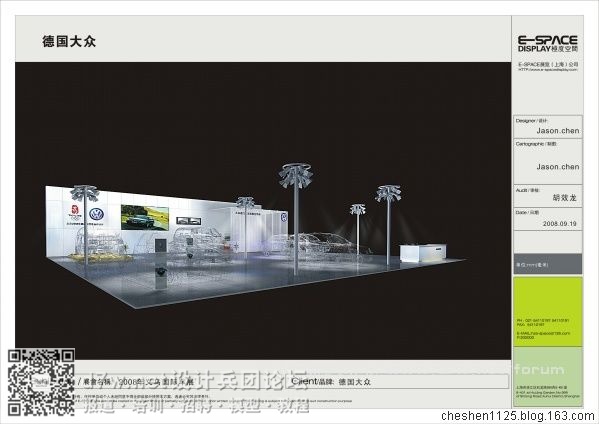Click the white reception counter in the render

pyautogui.click(x=423, y=253)
